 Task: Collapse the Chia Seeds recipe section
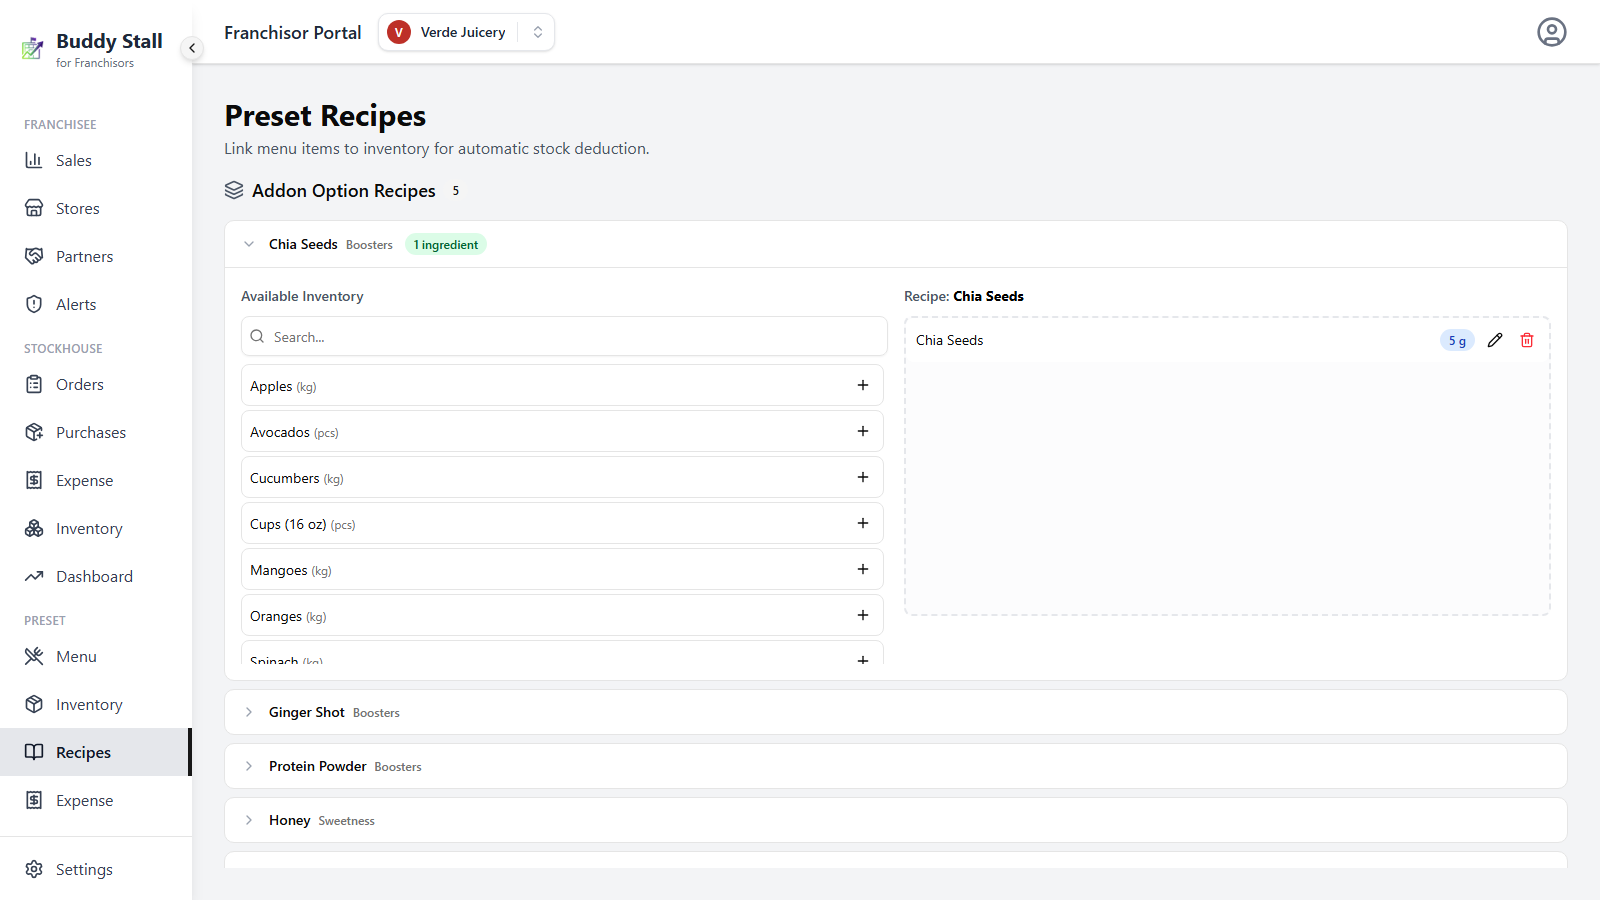click(x=249, y=244)
